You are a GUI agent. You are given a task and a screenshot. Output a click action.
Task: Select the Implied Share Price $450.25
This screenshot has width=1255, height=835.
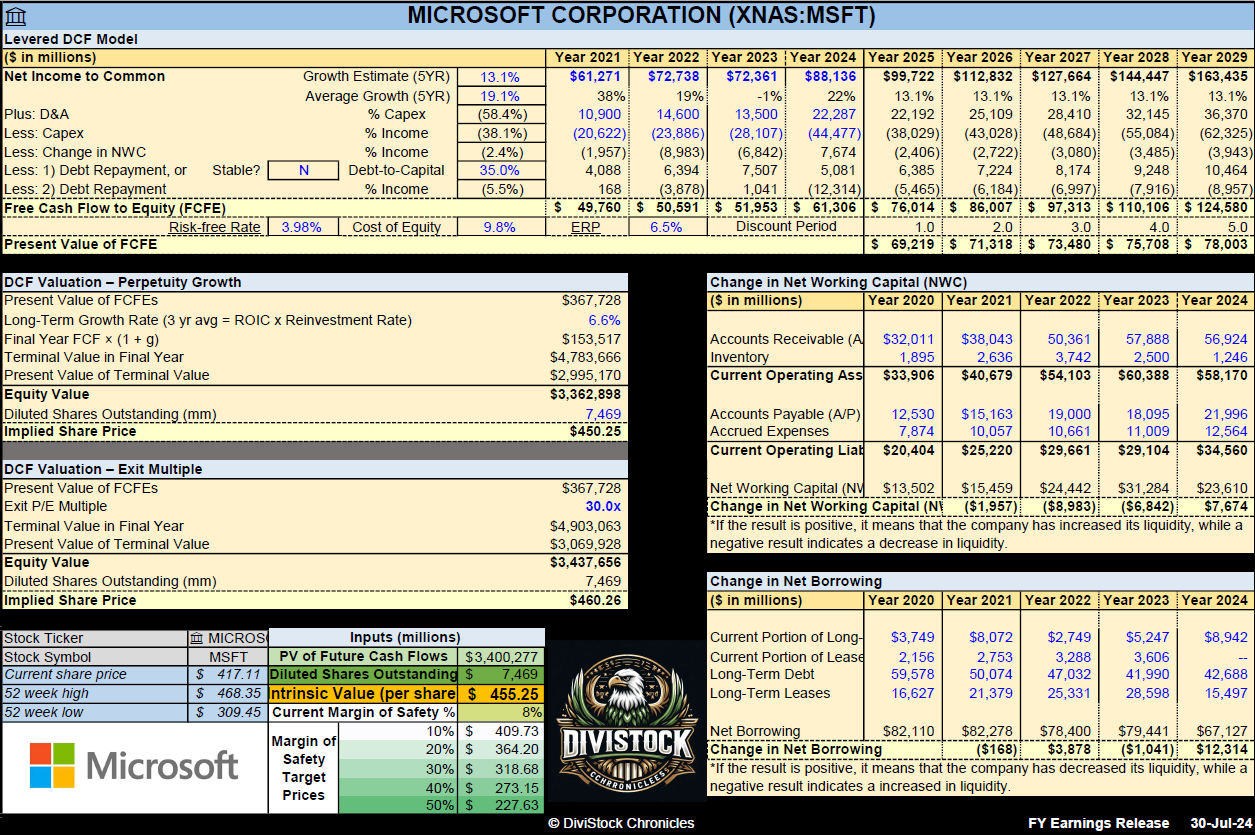(x=597, y=432)
